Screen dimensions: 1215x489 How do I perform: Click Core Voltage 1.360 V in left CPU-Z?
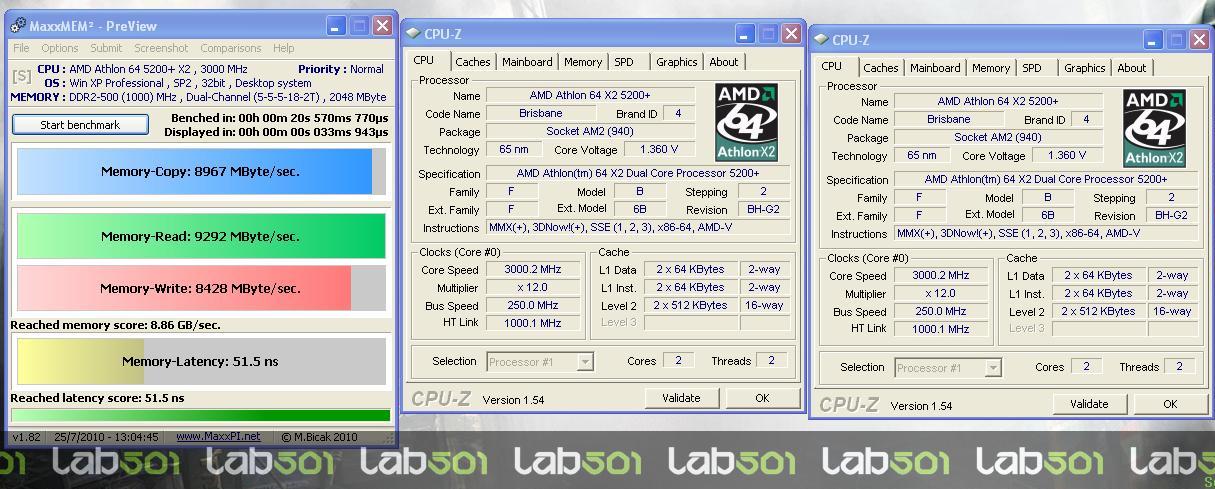point(659,150)
